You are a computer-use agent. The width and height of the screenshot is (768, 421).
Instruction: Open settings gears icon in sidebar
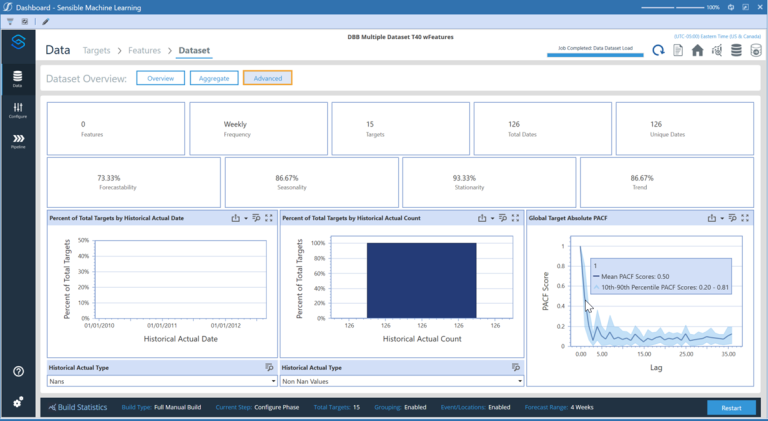(18, 402)
